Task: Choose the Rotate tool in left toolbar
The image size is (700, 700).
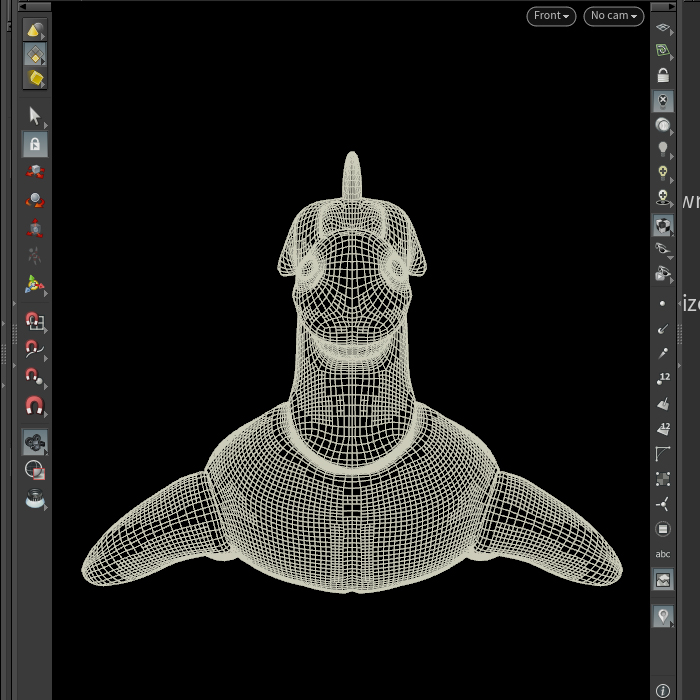Action: (x=35, y=200)
